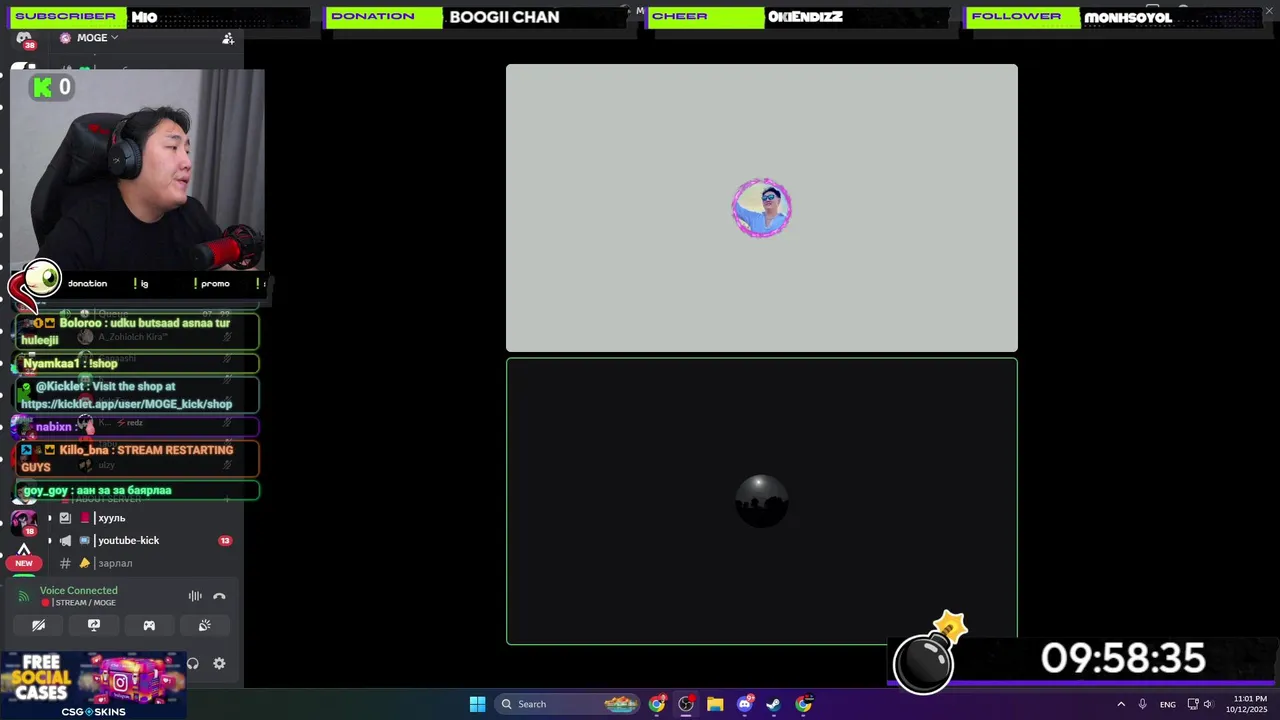Open first Chrome icon in the taskbar
This screenshot has width=1280, height=720.
coord(657,704)
